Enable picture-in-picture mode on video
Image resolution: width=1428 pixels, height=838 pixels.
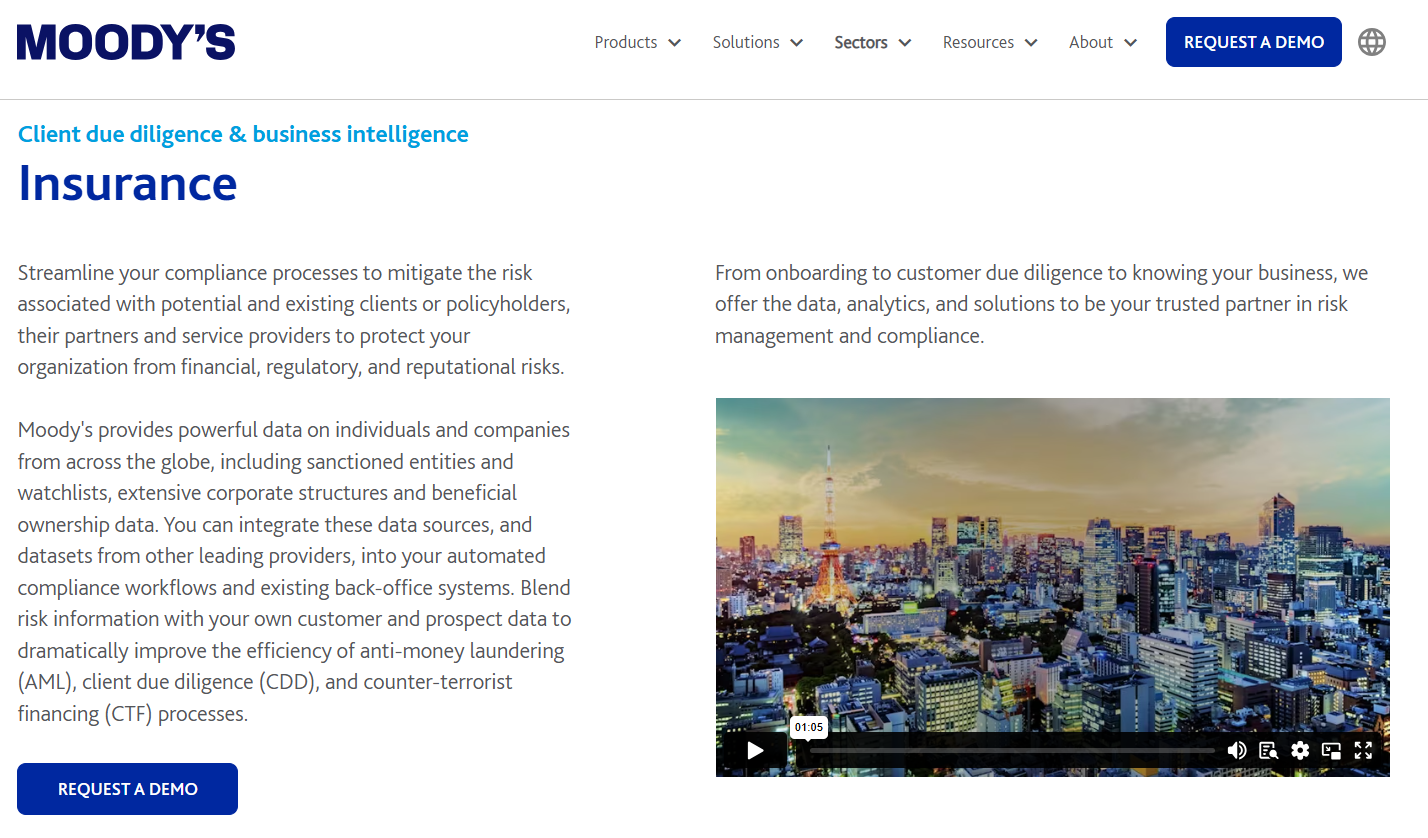click(x=1331, y=750)
